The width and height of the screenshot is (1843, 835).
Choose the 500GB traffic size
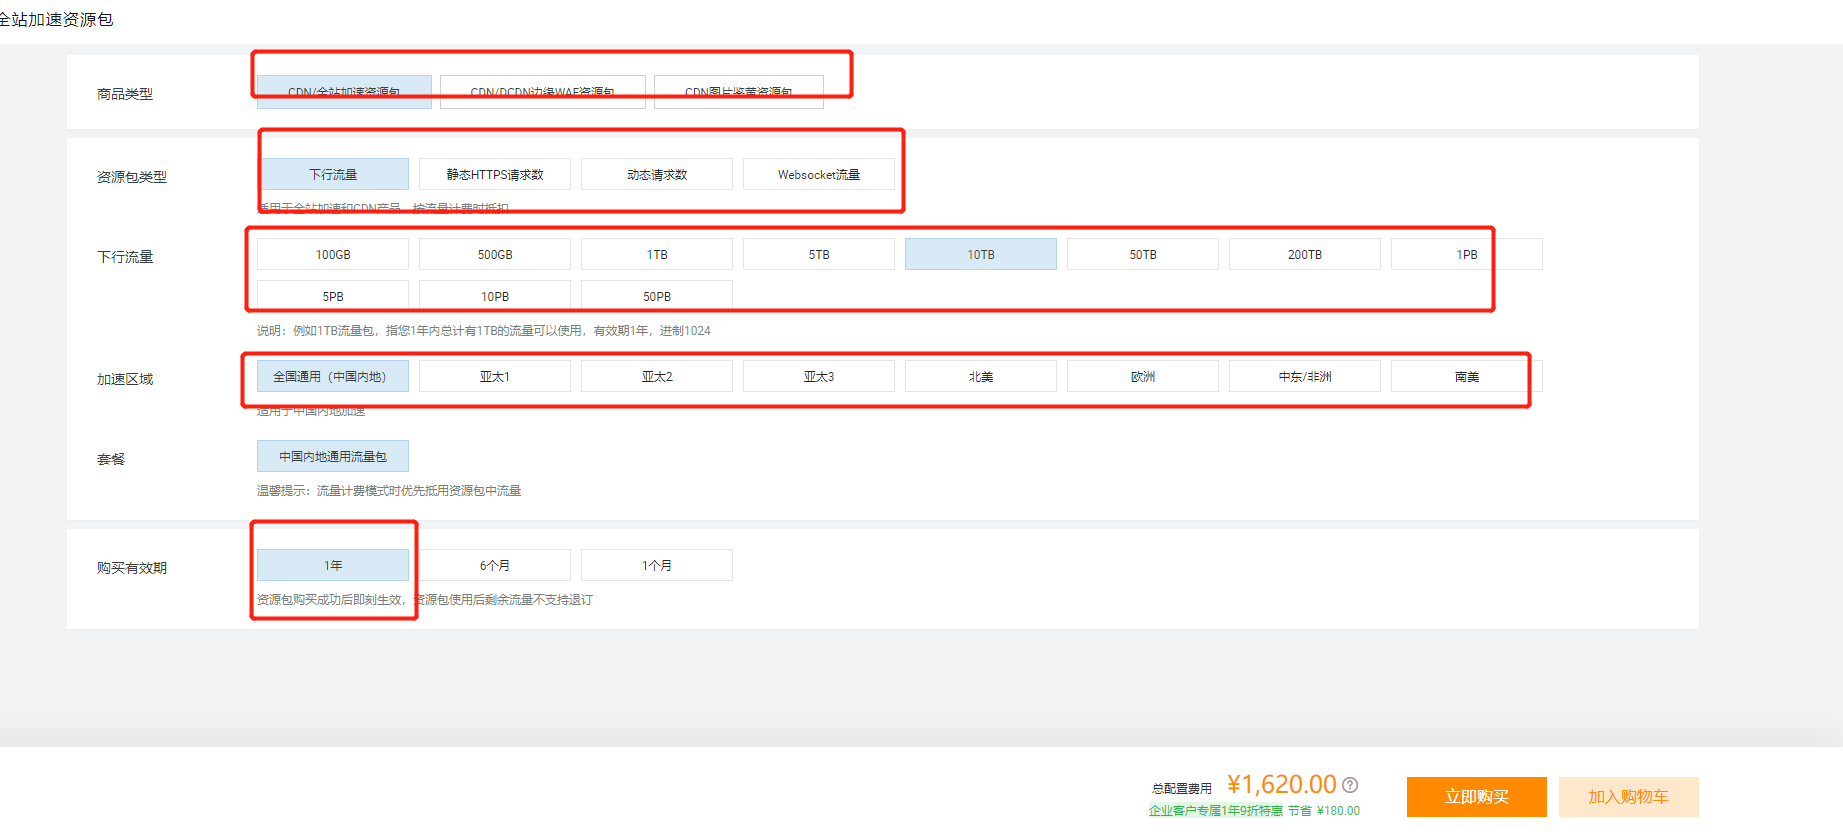(x=495, y=255)
